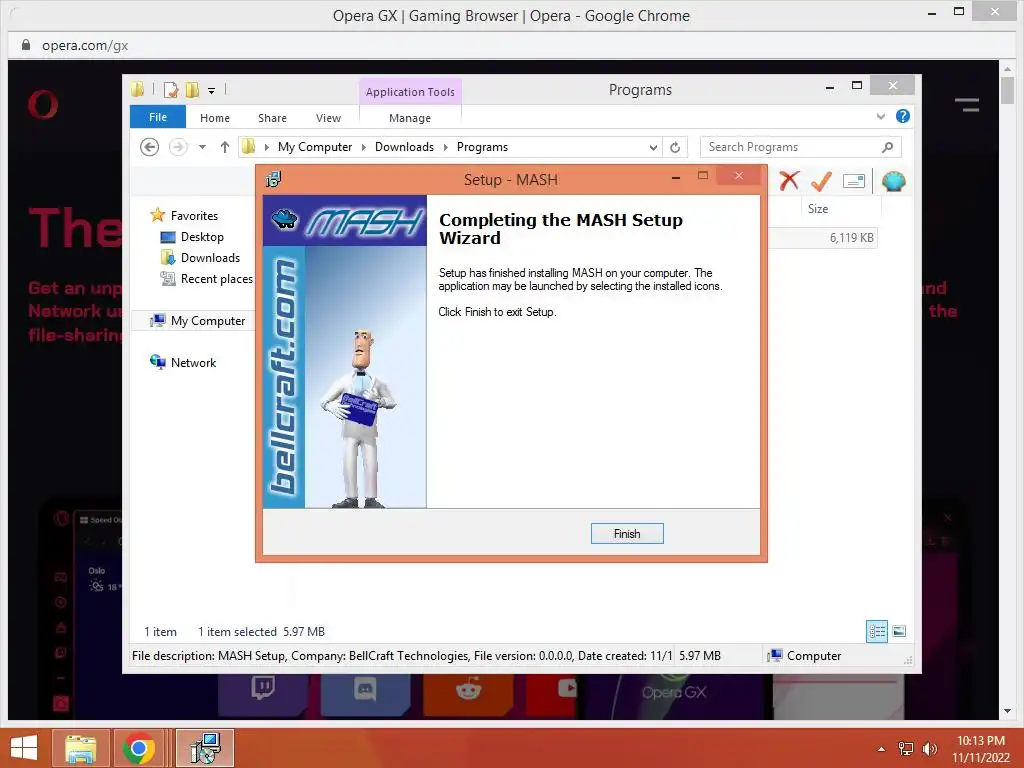
Task: Click the Explorer forward arrow button
Action: pos(178,147)
